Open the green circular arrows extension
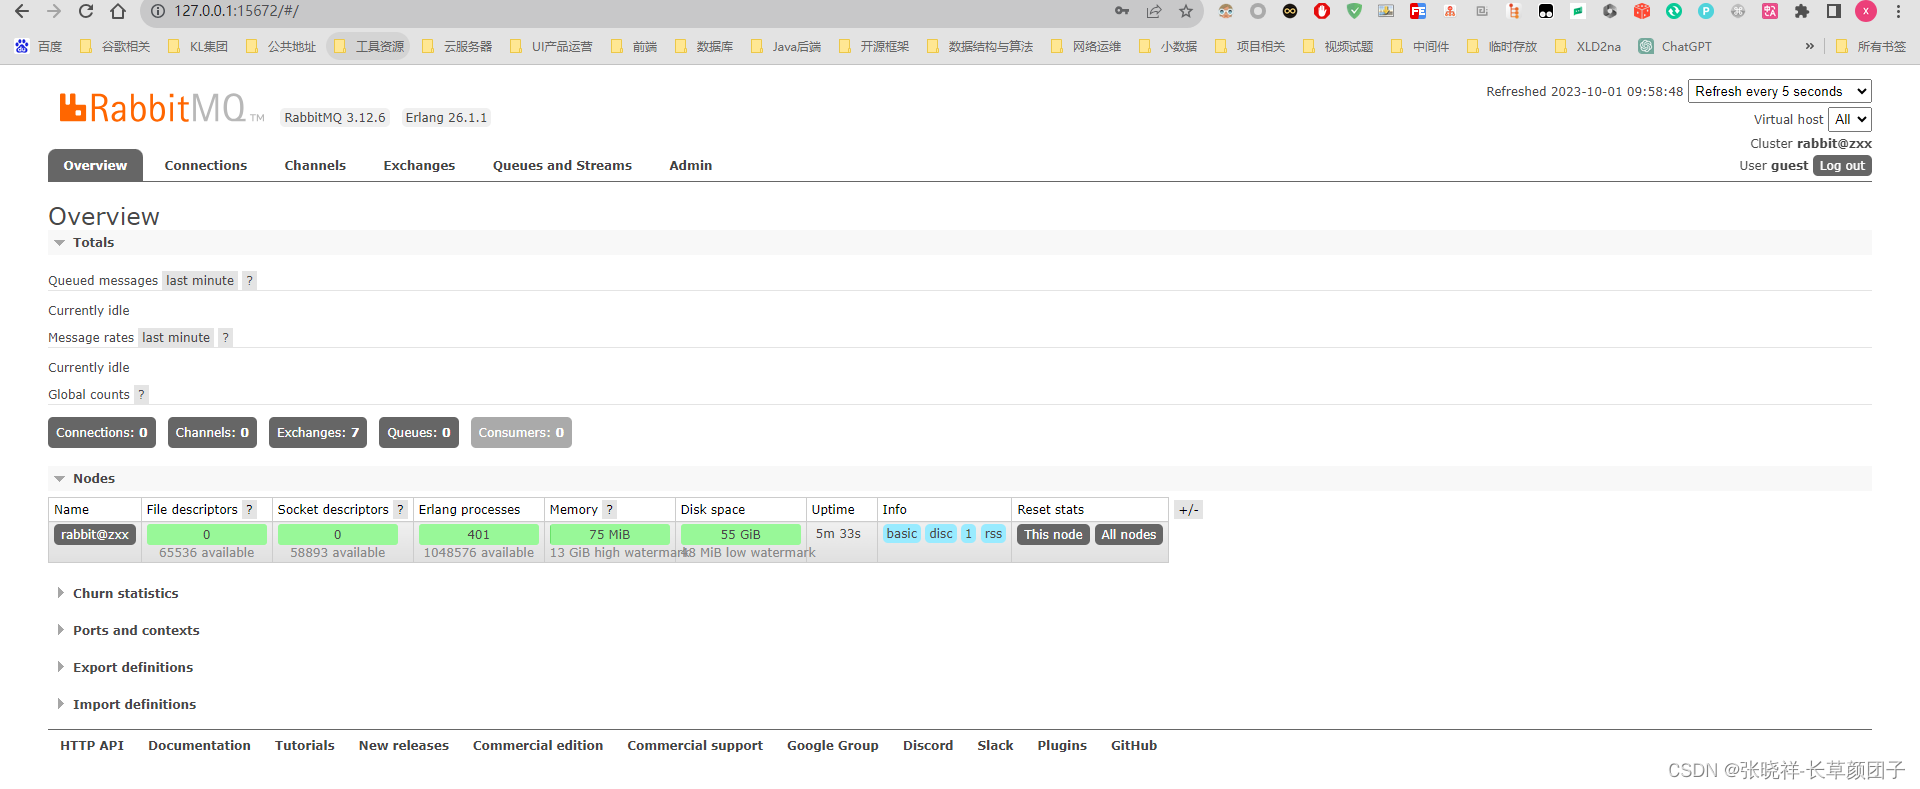 pos(1674,12)
